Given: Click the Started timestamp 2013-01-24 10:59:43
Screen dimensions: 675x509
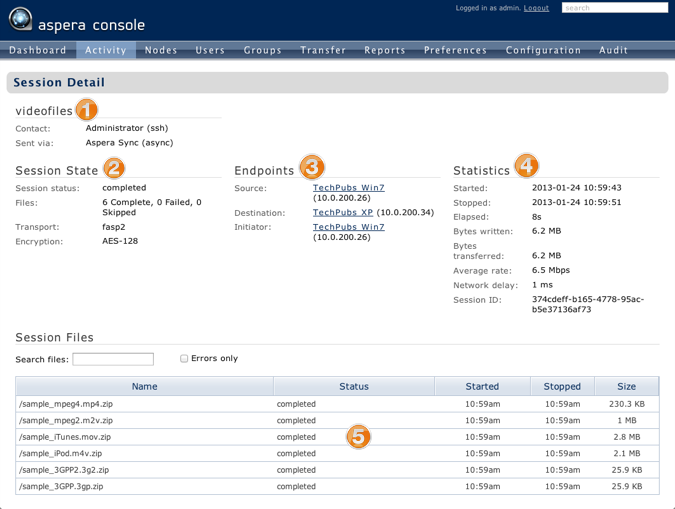Looking at the screenshot, I should pyautogui.click(x=576, y=188).
